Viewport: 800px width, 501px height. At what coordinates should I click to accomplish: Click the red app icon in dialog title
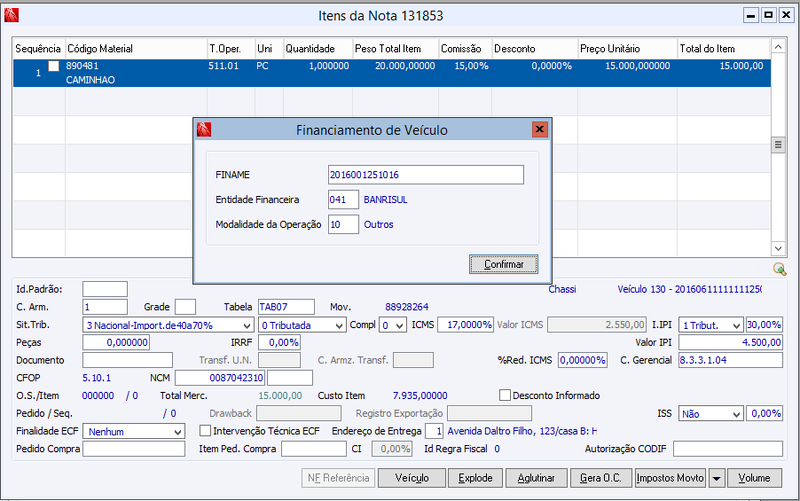(204, 130)
